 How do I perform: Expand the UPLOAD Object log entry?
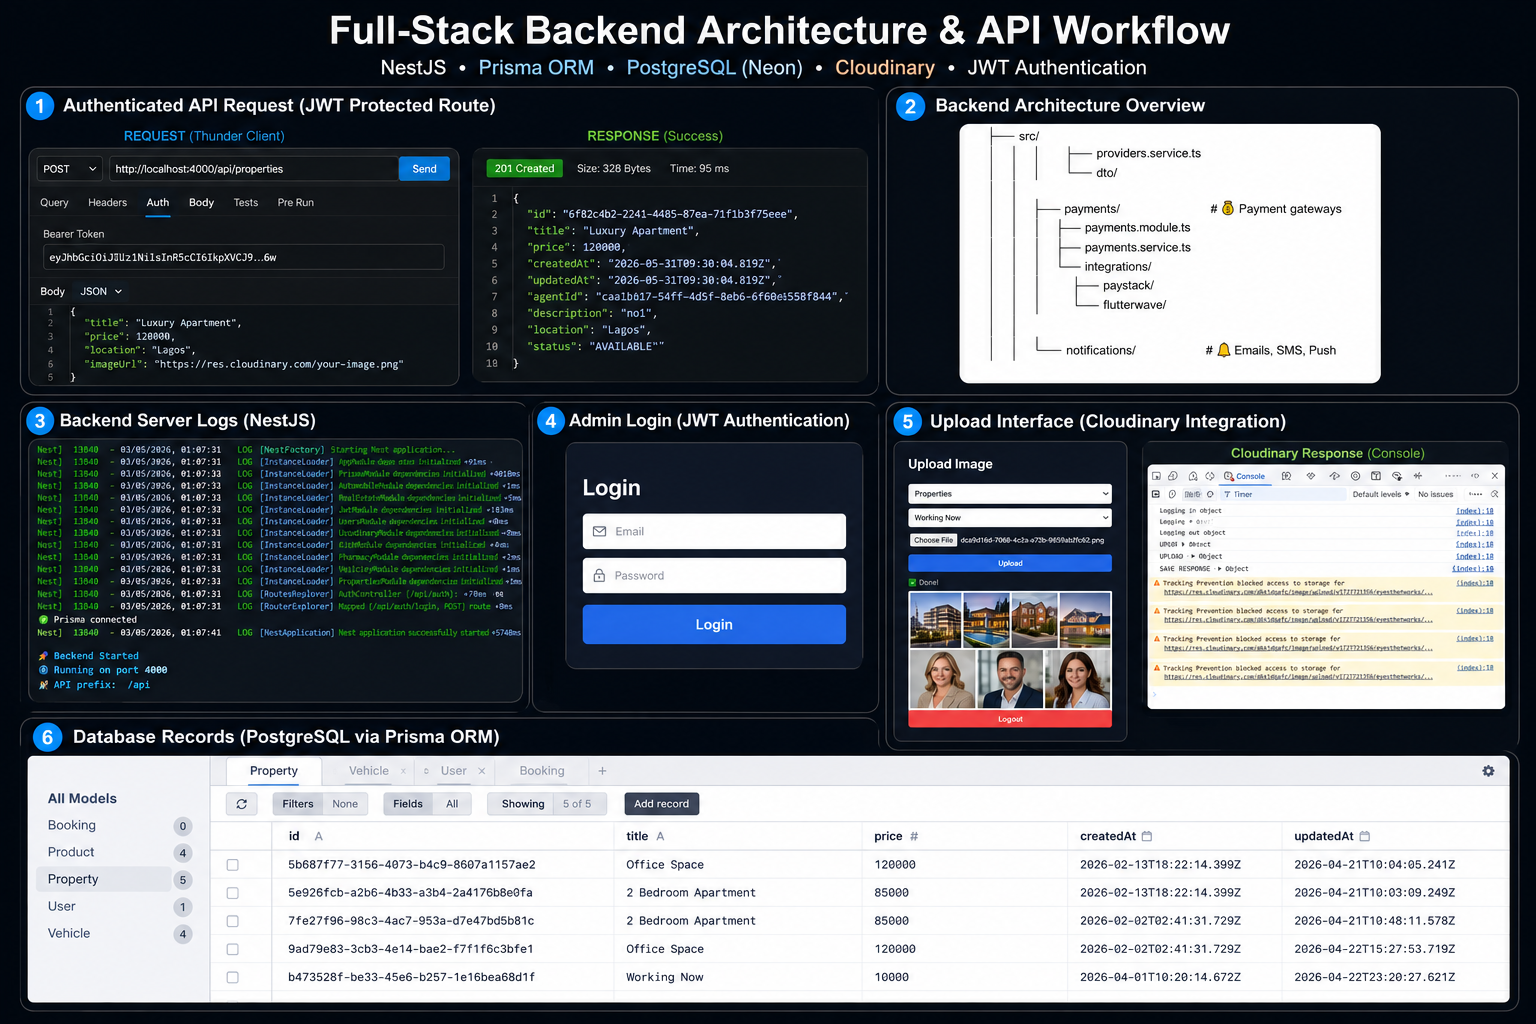tap(1193, 556)
